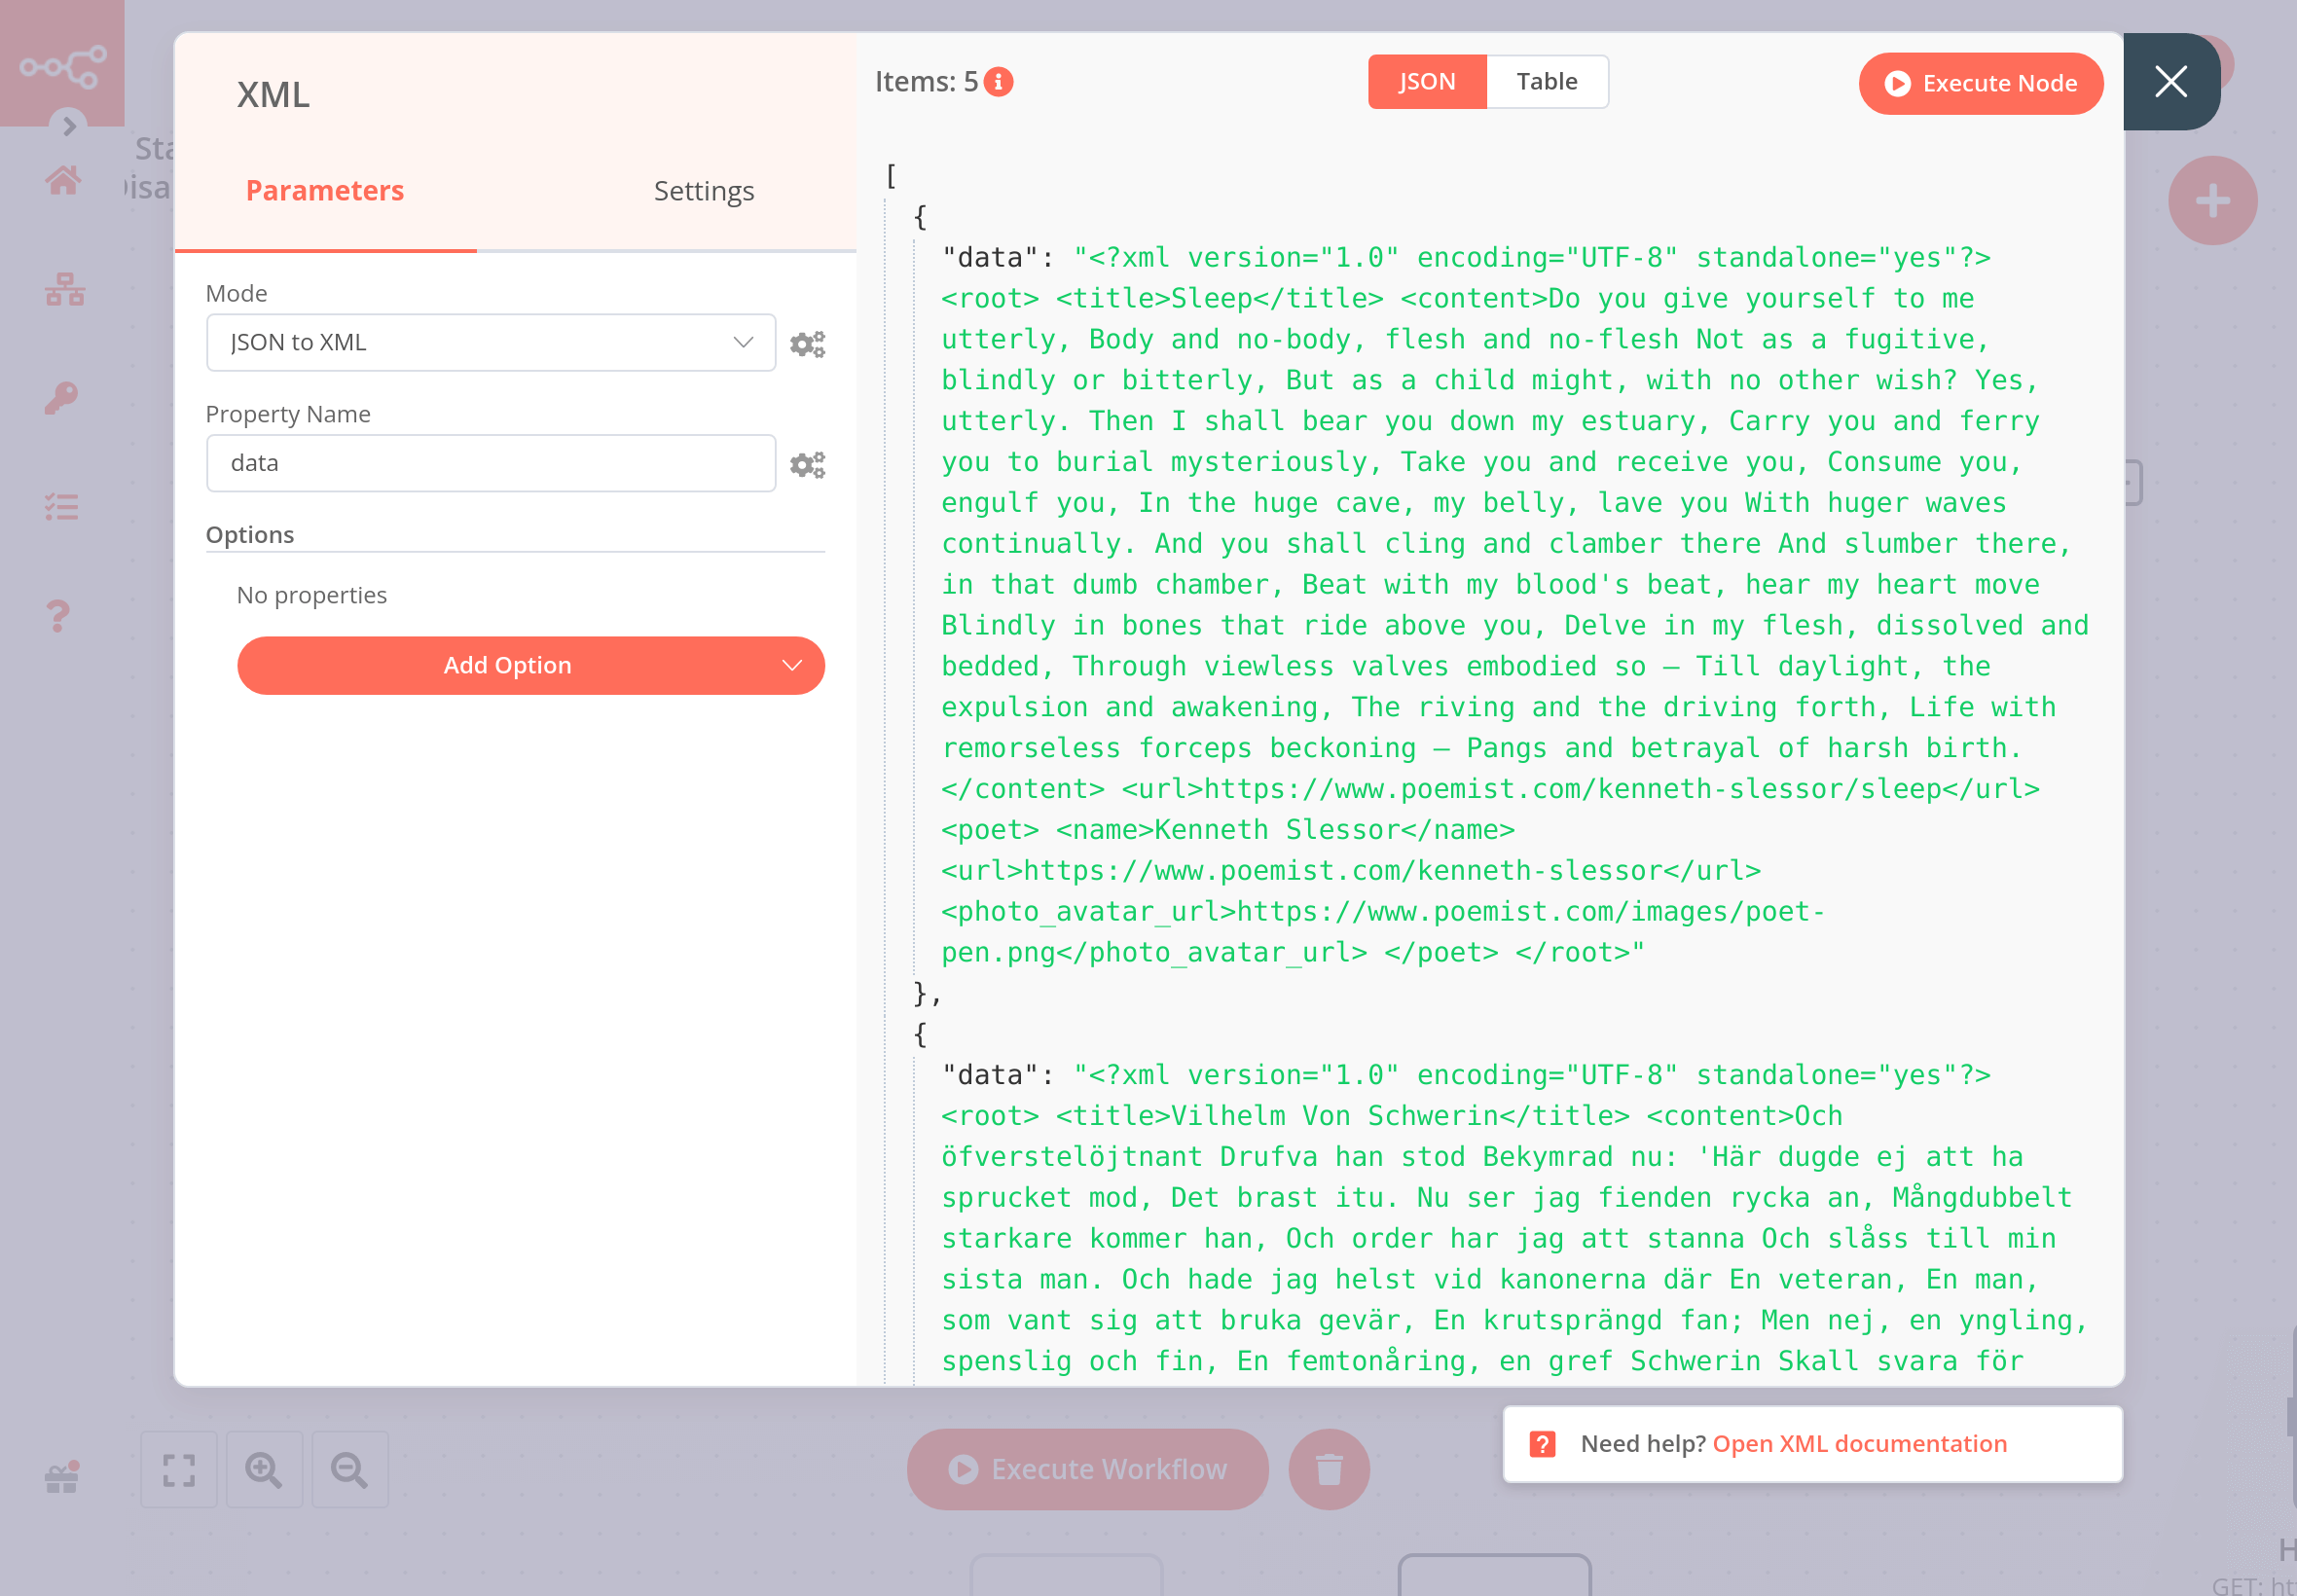Click the Execute Node button
The image size is (2297, 1596).
click(x=1980, y=83)
